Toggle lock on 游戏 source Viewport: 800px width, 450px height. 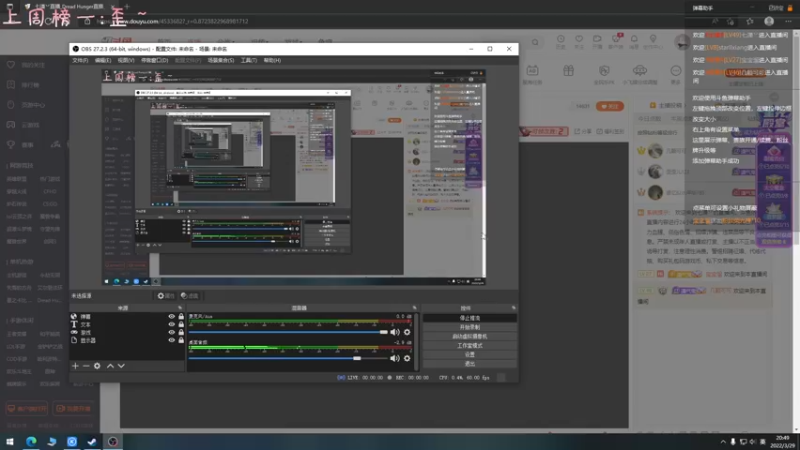[x=181, y=332]
